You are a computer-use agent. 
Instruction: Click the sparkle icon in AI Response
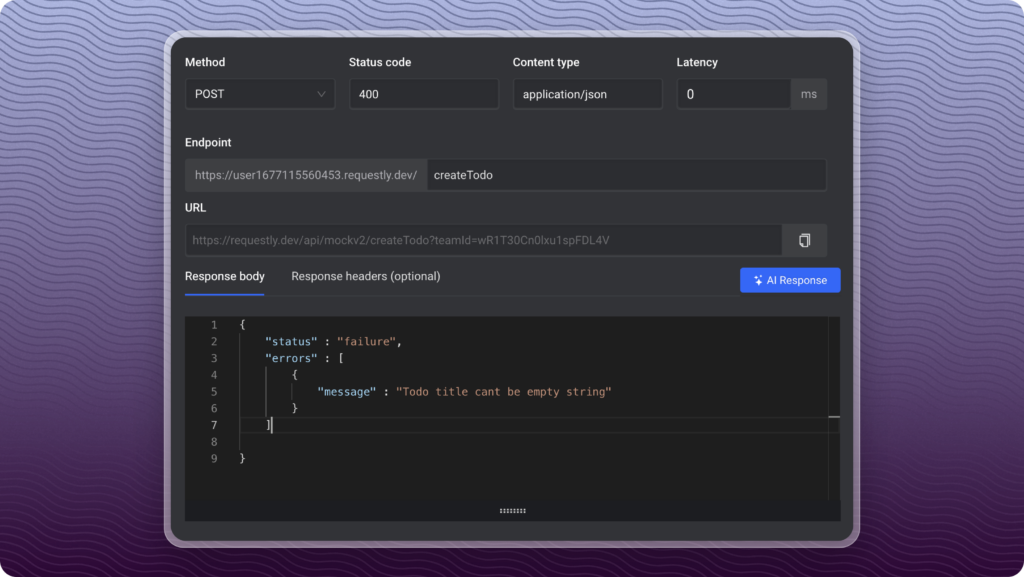(x=758, y=280)
